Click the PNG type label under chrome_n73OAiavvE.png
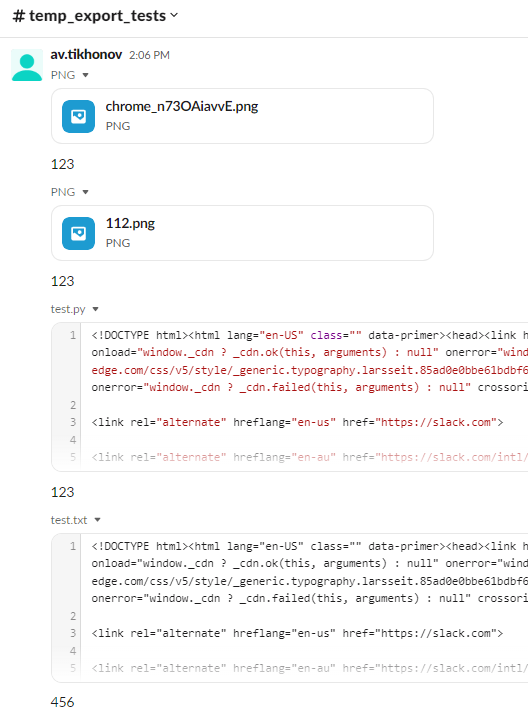 [x=118, y=126]
